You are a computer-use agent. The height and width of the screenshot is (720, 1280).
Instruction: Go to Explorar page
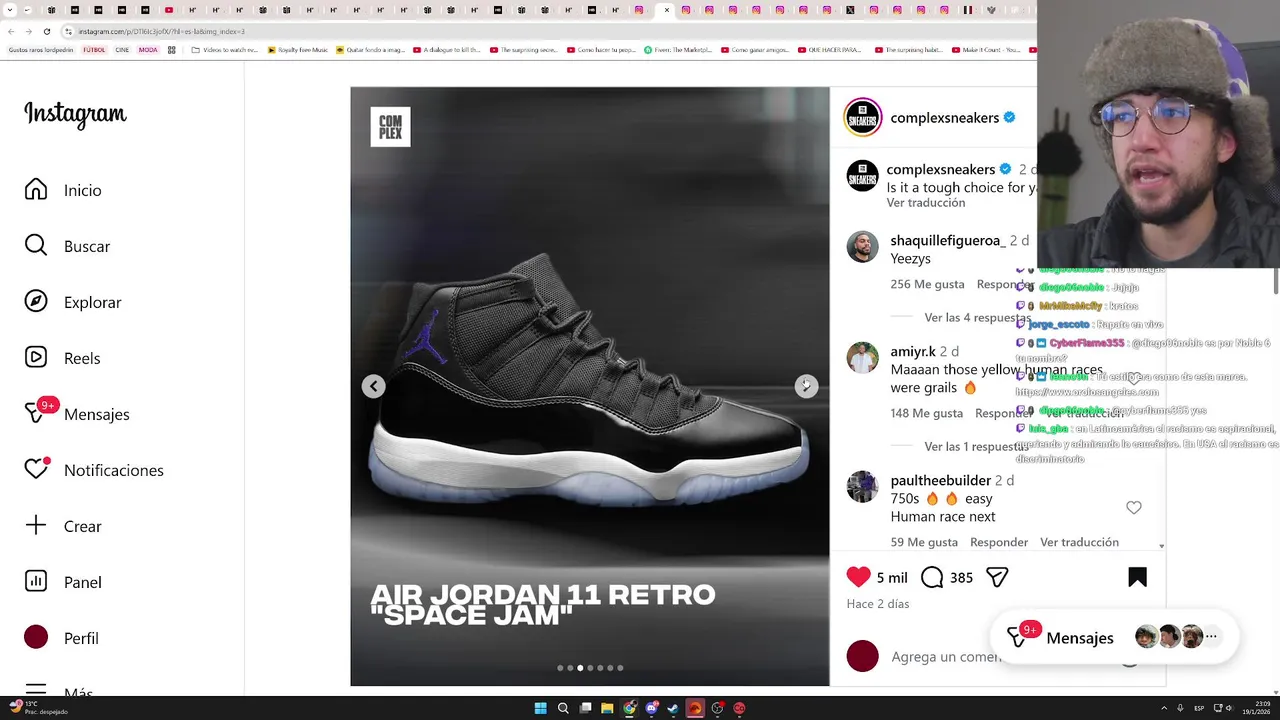pyautogui.click(x=73, y=302)
